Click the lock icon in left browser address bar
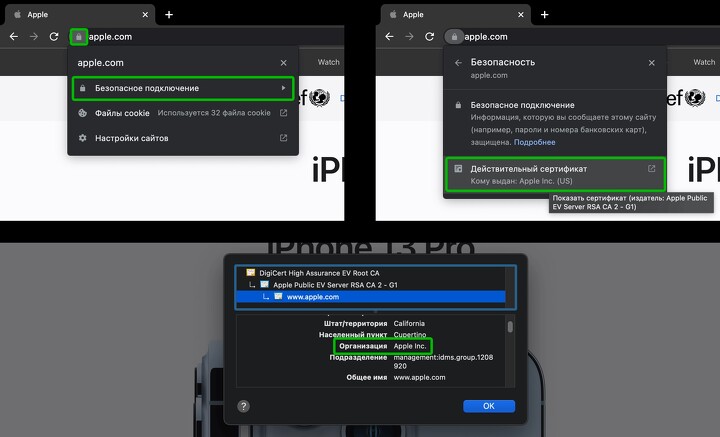 79,37
